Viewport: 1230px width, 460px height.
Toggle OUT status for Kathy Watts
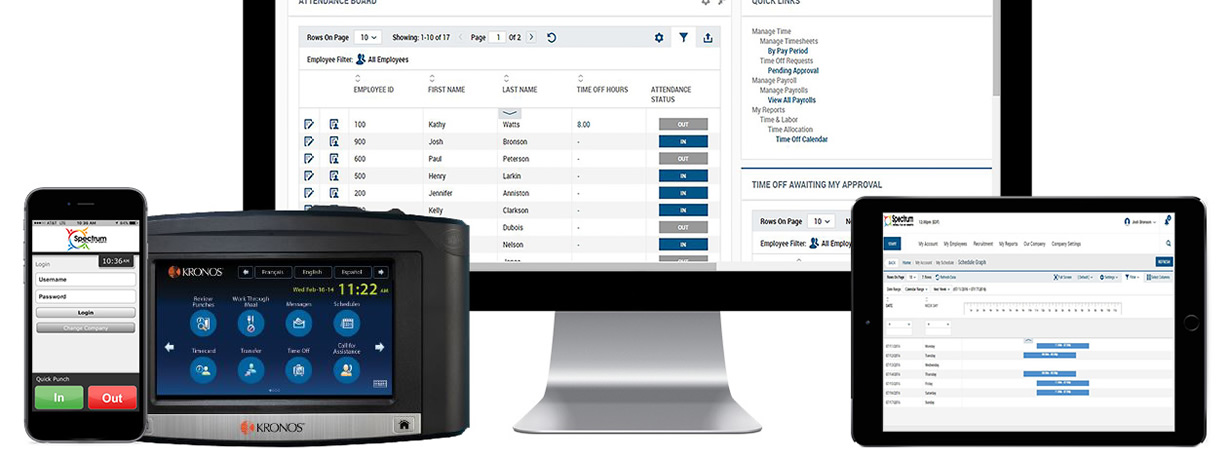coord(683,125)
